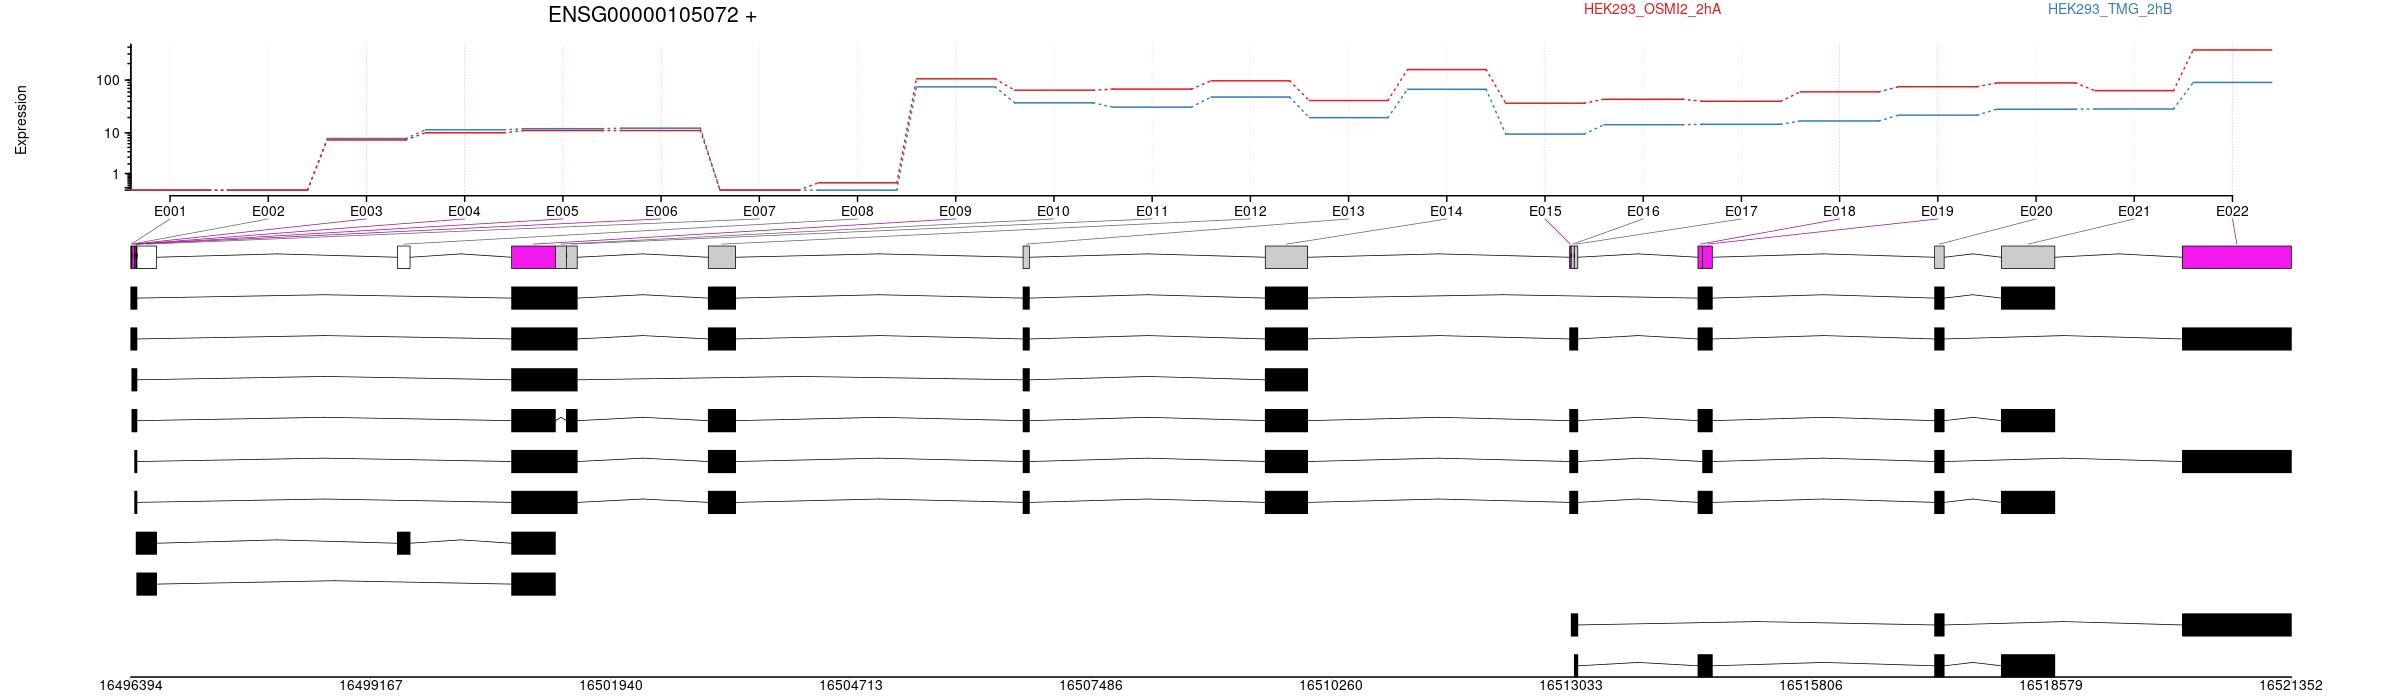
Task: Click genomic coordinate 16504713
Action: [851, 685]
